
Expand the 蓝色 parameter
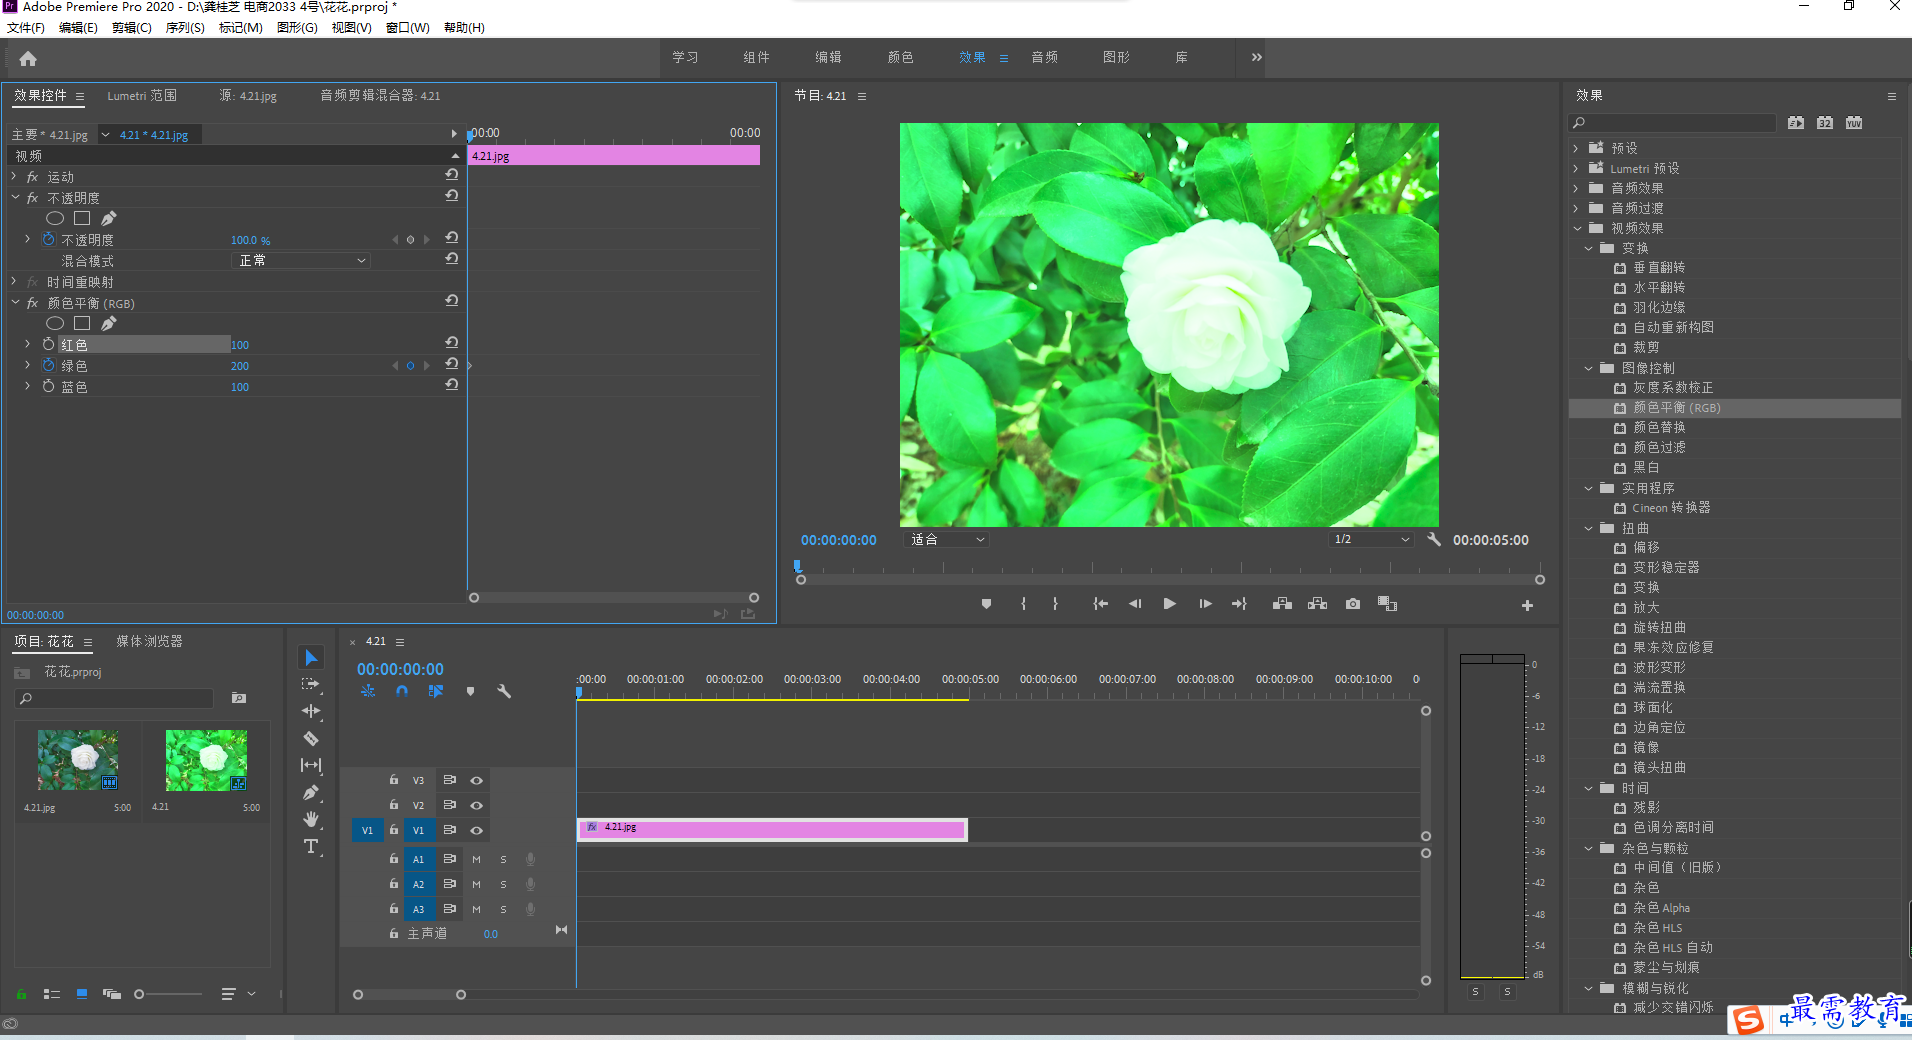click(27, 386)
